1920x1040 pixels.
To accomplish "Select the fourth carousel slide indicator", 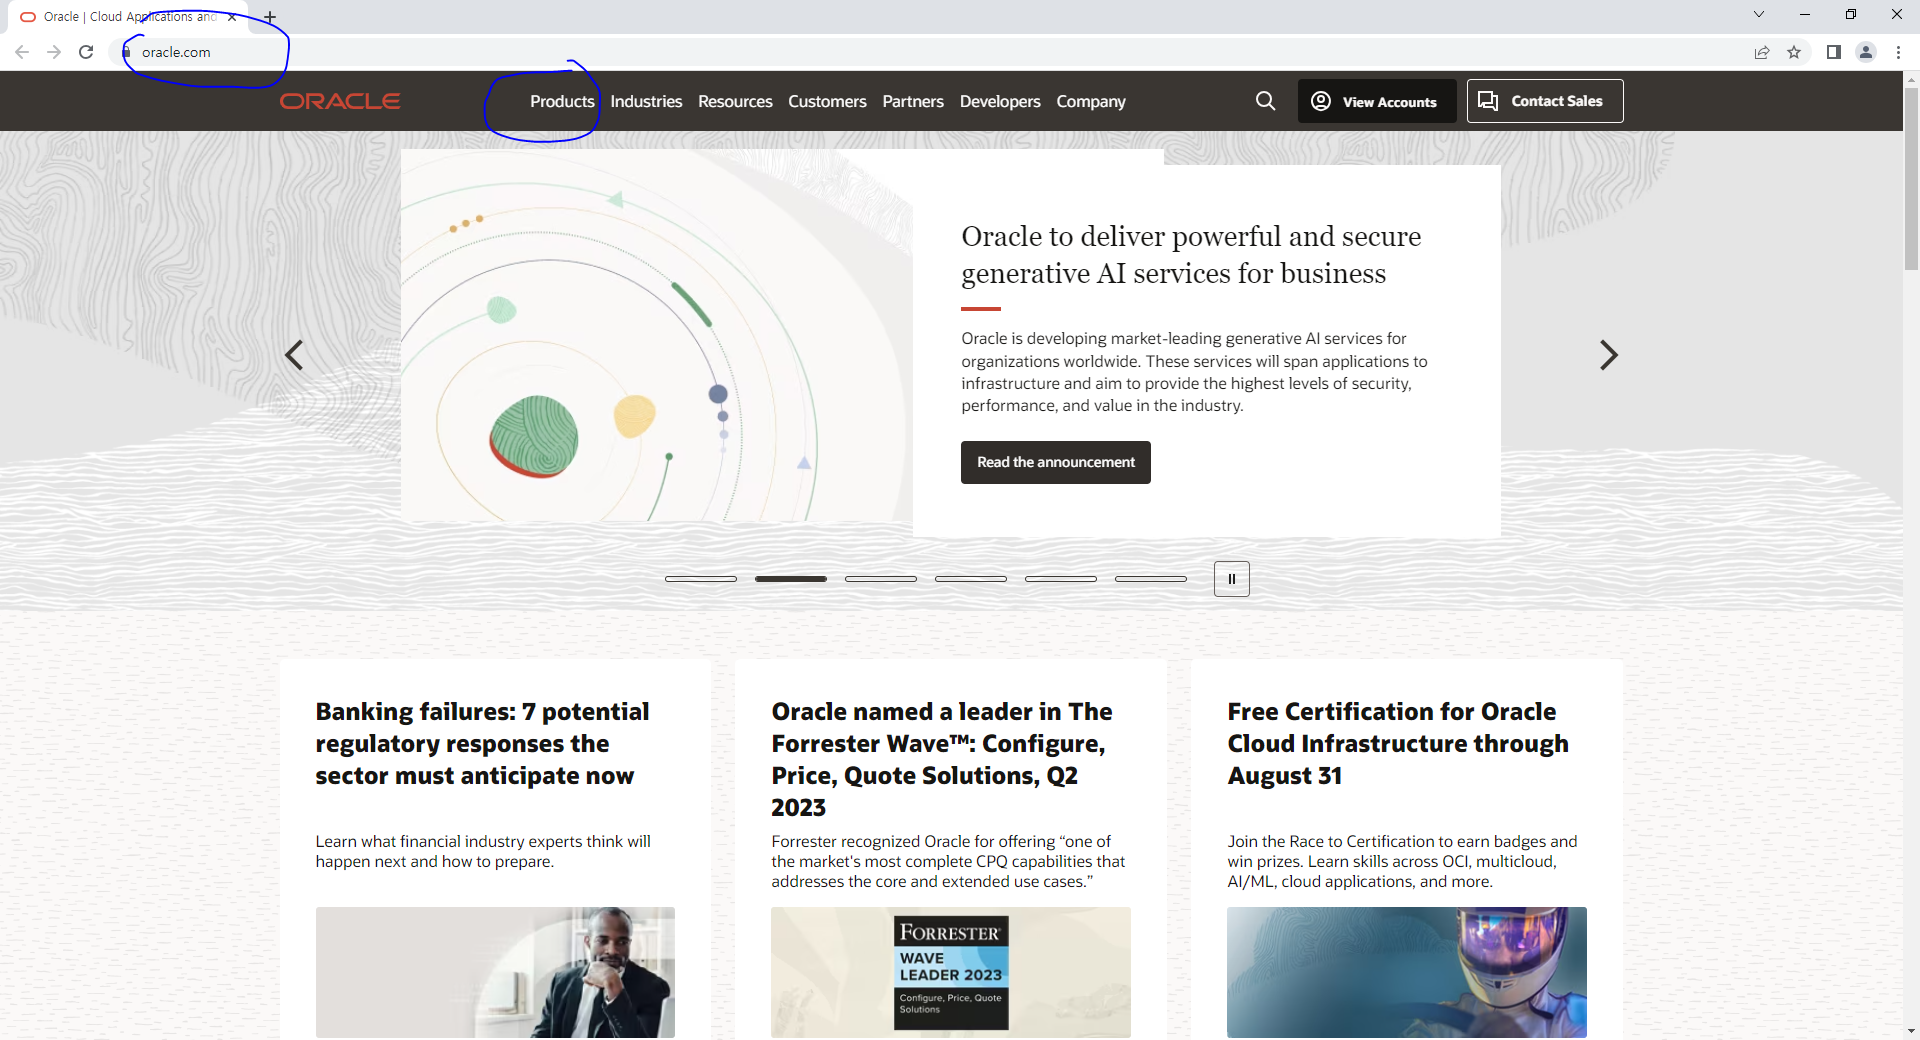I will tap(971, 579).
